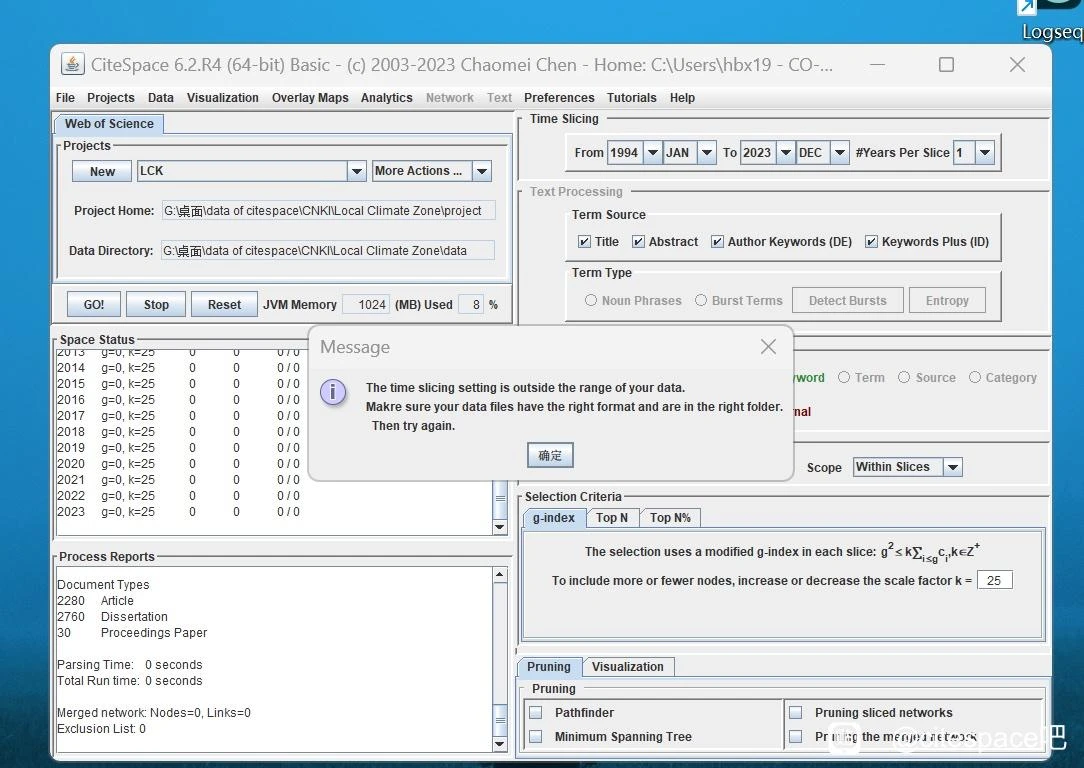Open the File menu
The width and height of the screenshot is (1084, 768).
coord(65,97)
